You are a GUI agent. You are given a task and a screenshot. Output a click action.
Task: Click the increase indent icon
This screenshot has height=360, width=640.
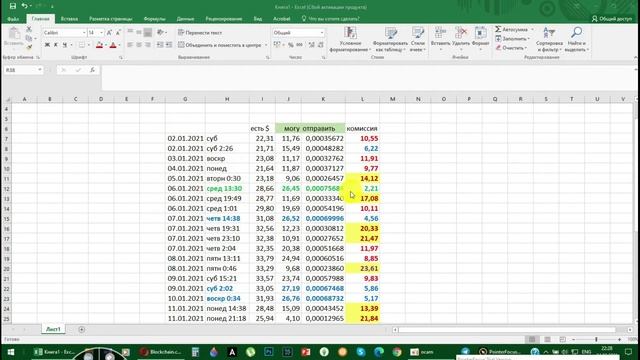(169, 45)
